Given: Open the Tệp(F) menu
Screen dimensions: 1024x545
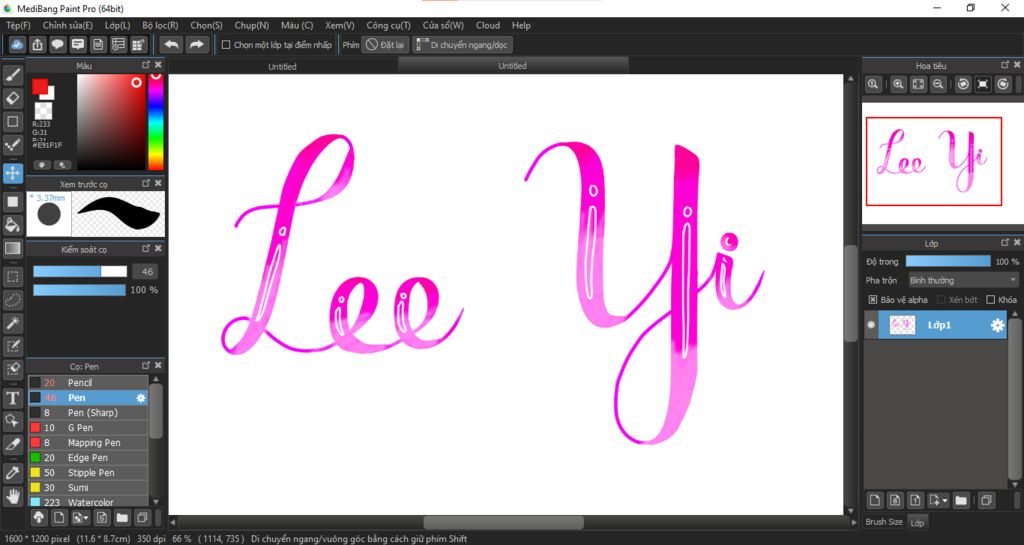Looking at the screenshot, I should pos(18,25).
